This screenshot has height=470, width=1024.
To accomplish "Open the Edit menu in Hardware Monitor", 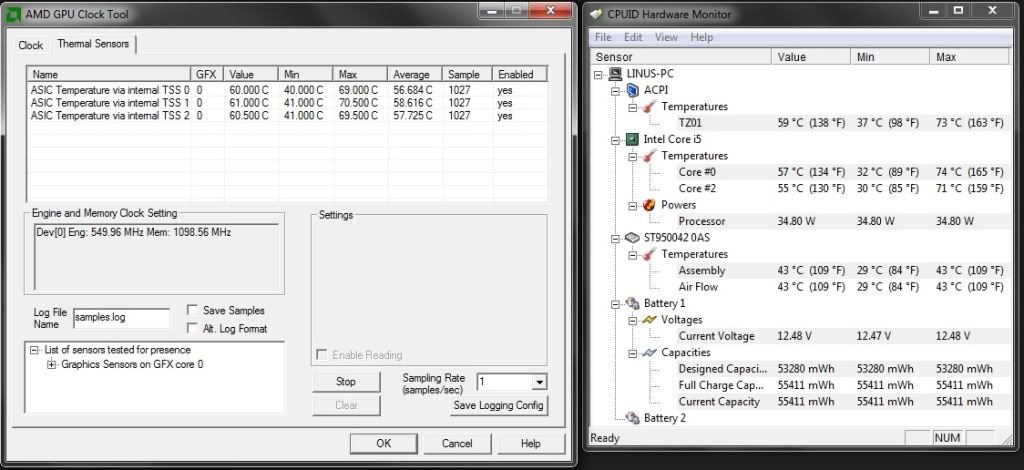I will coord(633,37).
